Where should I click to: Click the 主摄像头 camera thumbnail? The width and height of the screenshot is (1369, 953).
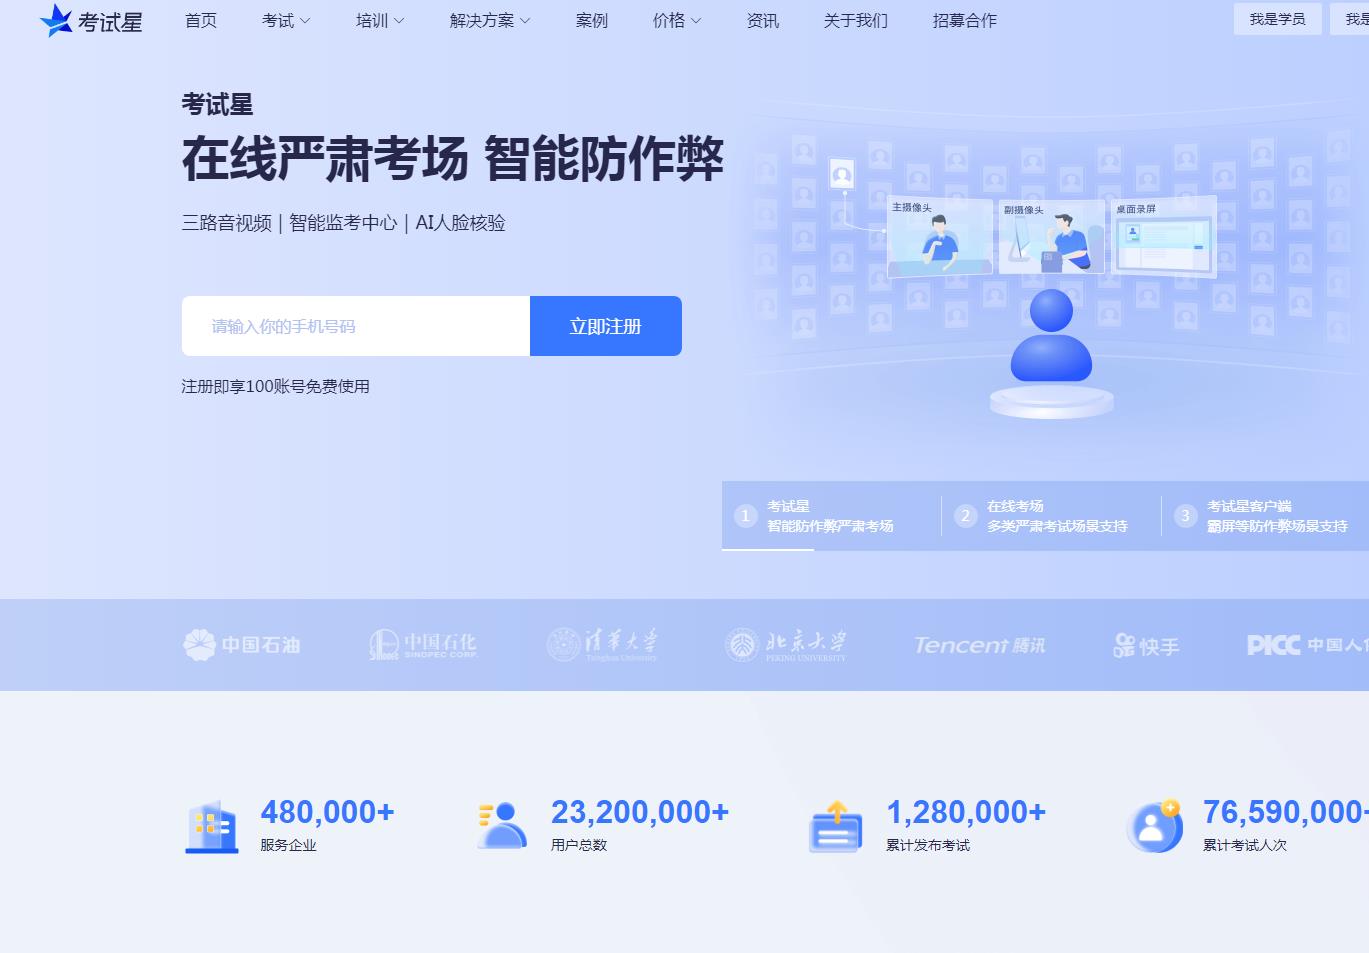tap(940, 237)
